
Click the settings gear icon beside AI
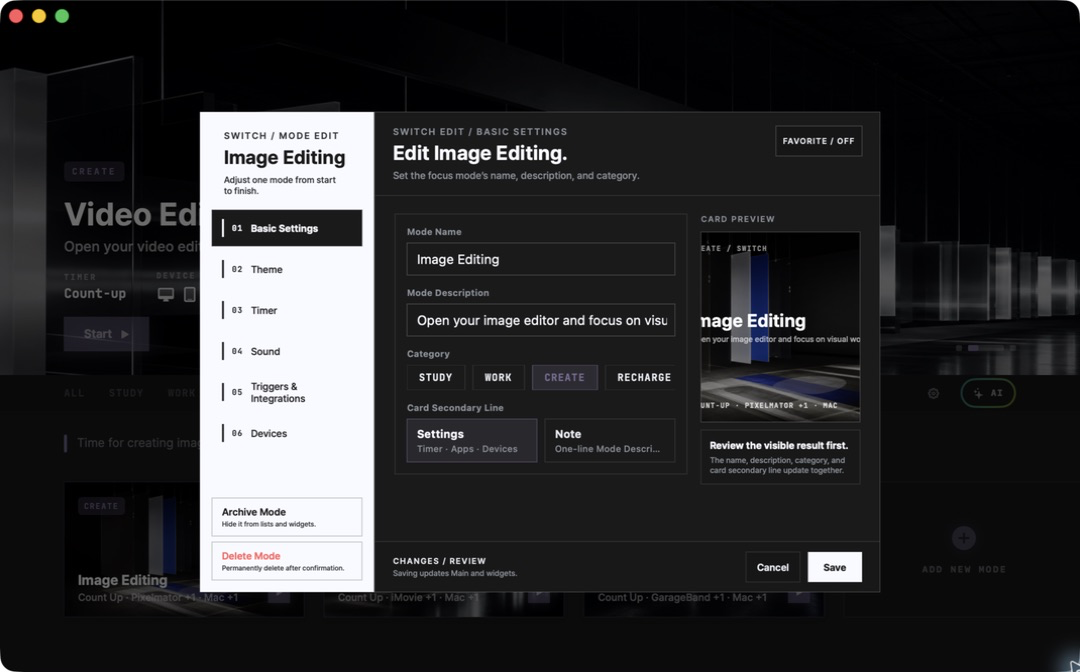tap(933, 393)
